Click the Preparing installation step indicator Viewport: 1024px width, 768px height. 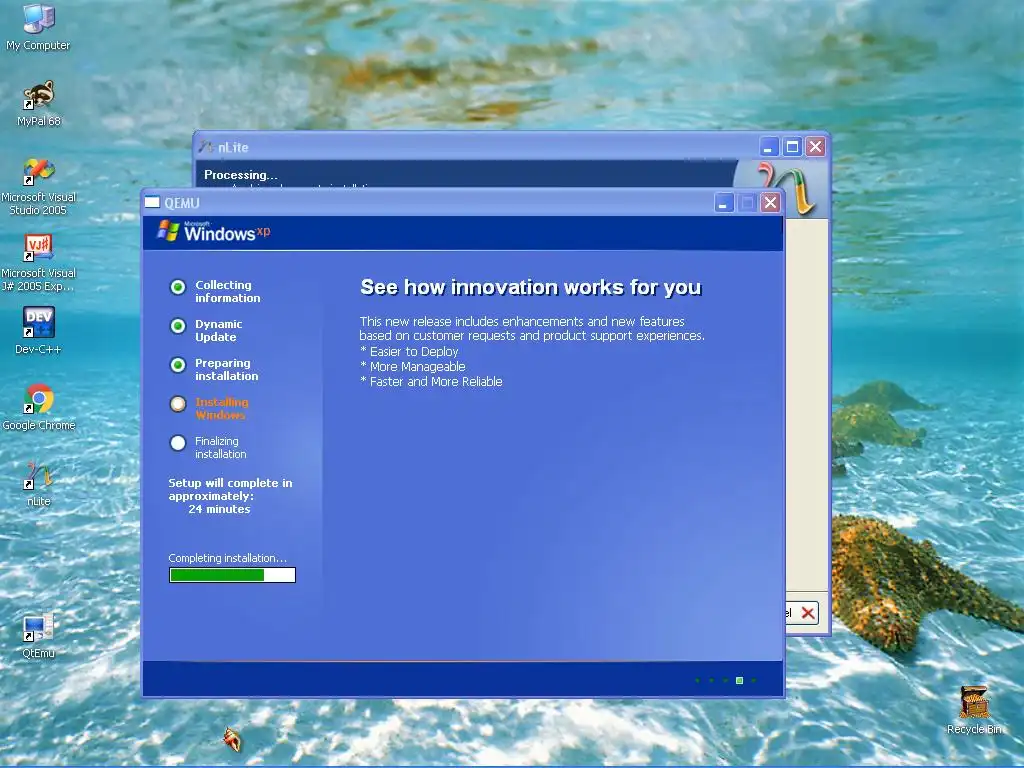(178, 365)
